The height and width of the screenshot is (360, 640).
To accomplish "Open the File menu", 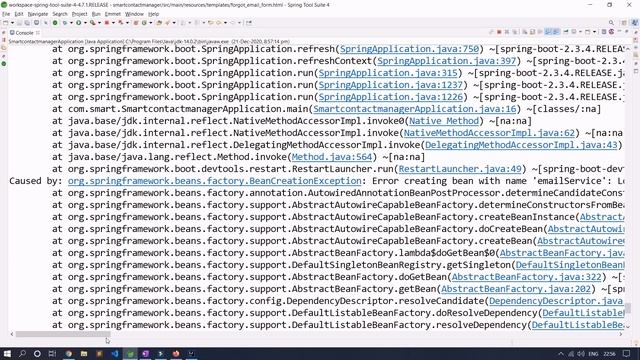I will coord(6,14).
